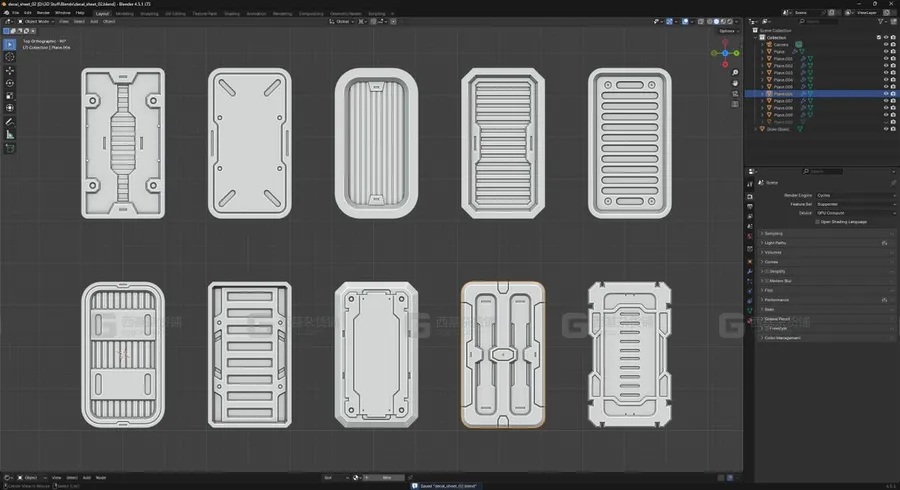900x490 pixels.
Task: Open the Global transform orientation dropdown
Action: click(342, 21)
